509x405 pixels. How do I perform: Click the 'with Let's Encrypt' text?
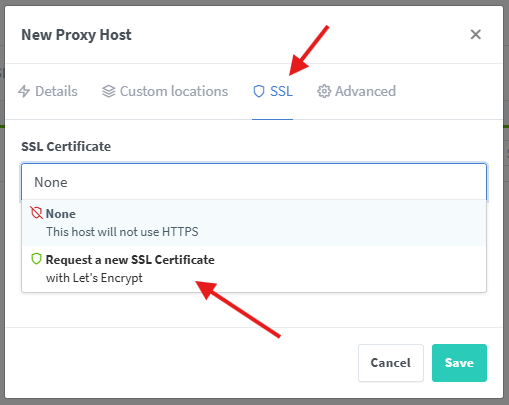pyautogui.click(x=94, y=278)
